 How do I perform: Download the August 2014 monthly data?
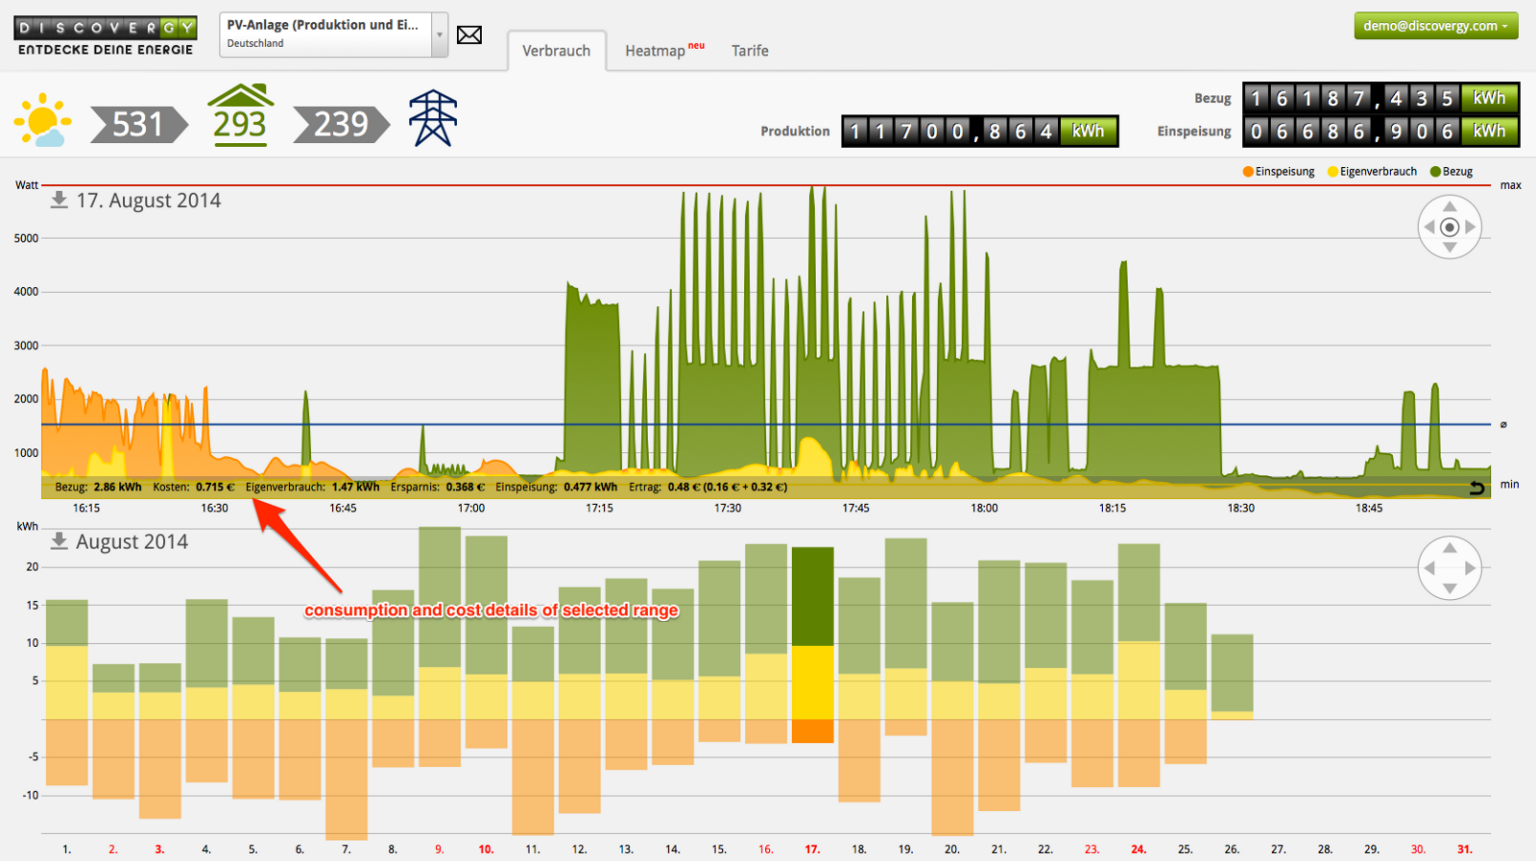point(60,541)
